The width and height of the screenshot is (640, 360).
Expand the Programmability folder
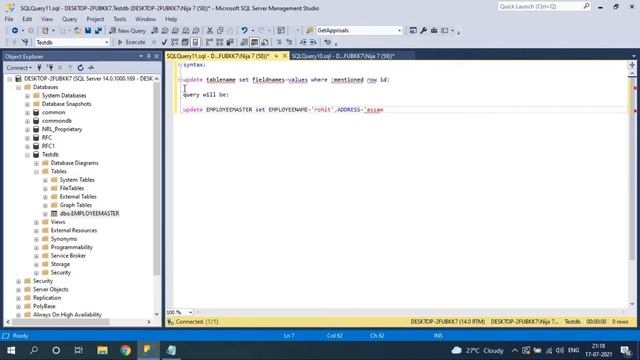(36, 248)
